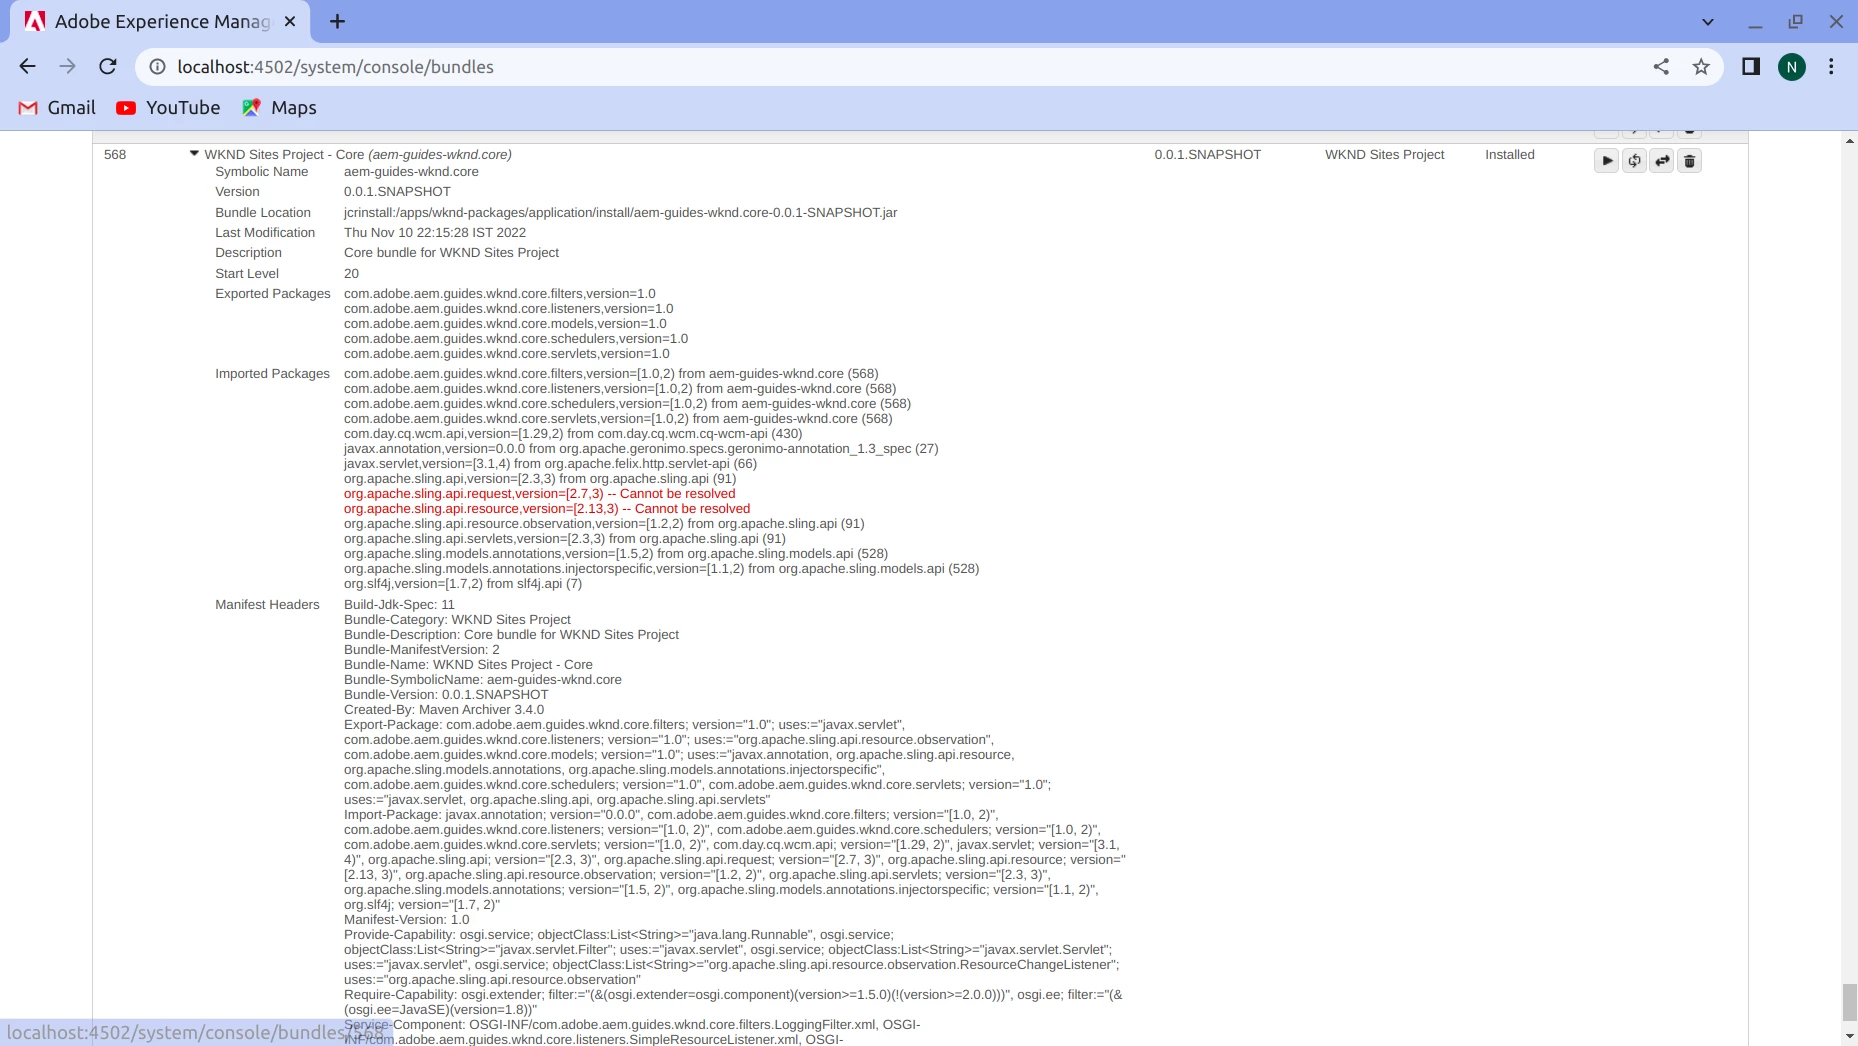Click Created-By: Maven Archiver 3.4.0 line
The width and height of the screenshot is (1858, 1046).
click(444, 710)
